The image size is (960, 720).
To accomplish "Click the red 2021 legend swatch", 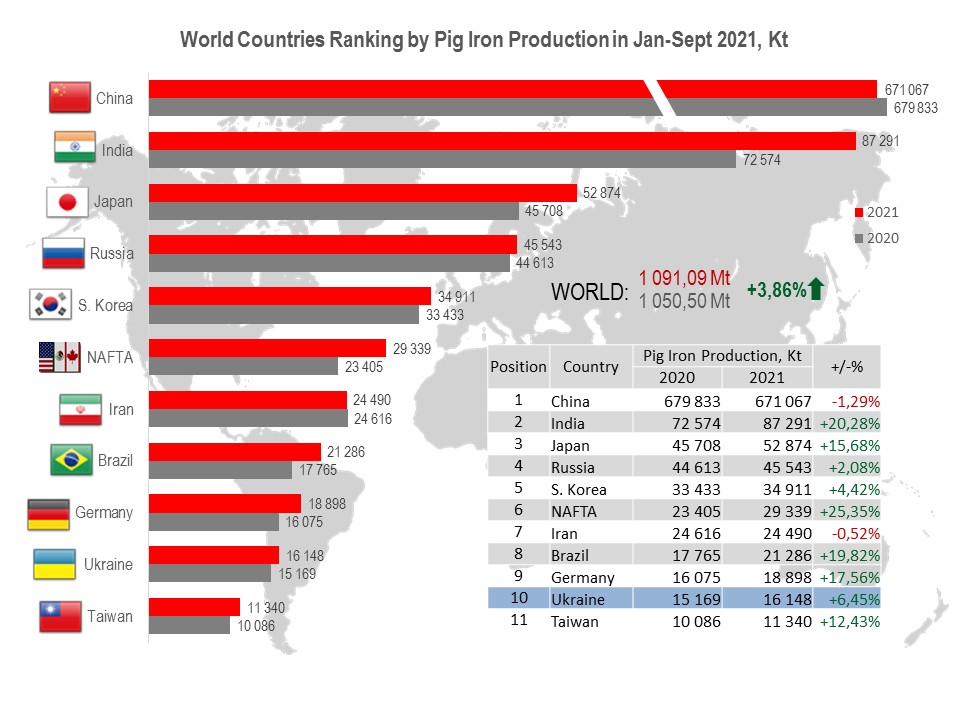I will point(859,213).
